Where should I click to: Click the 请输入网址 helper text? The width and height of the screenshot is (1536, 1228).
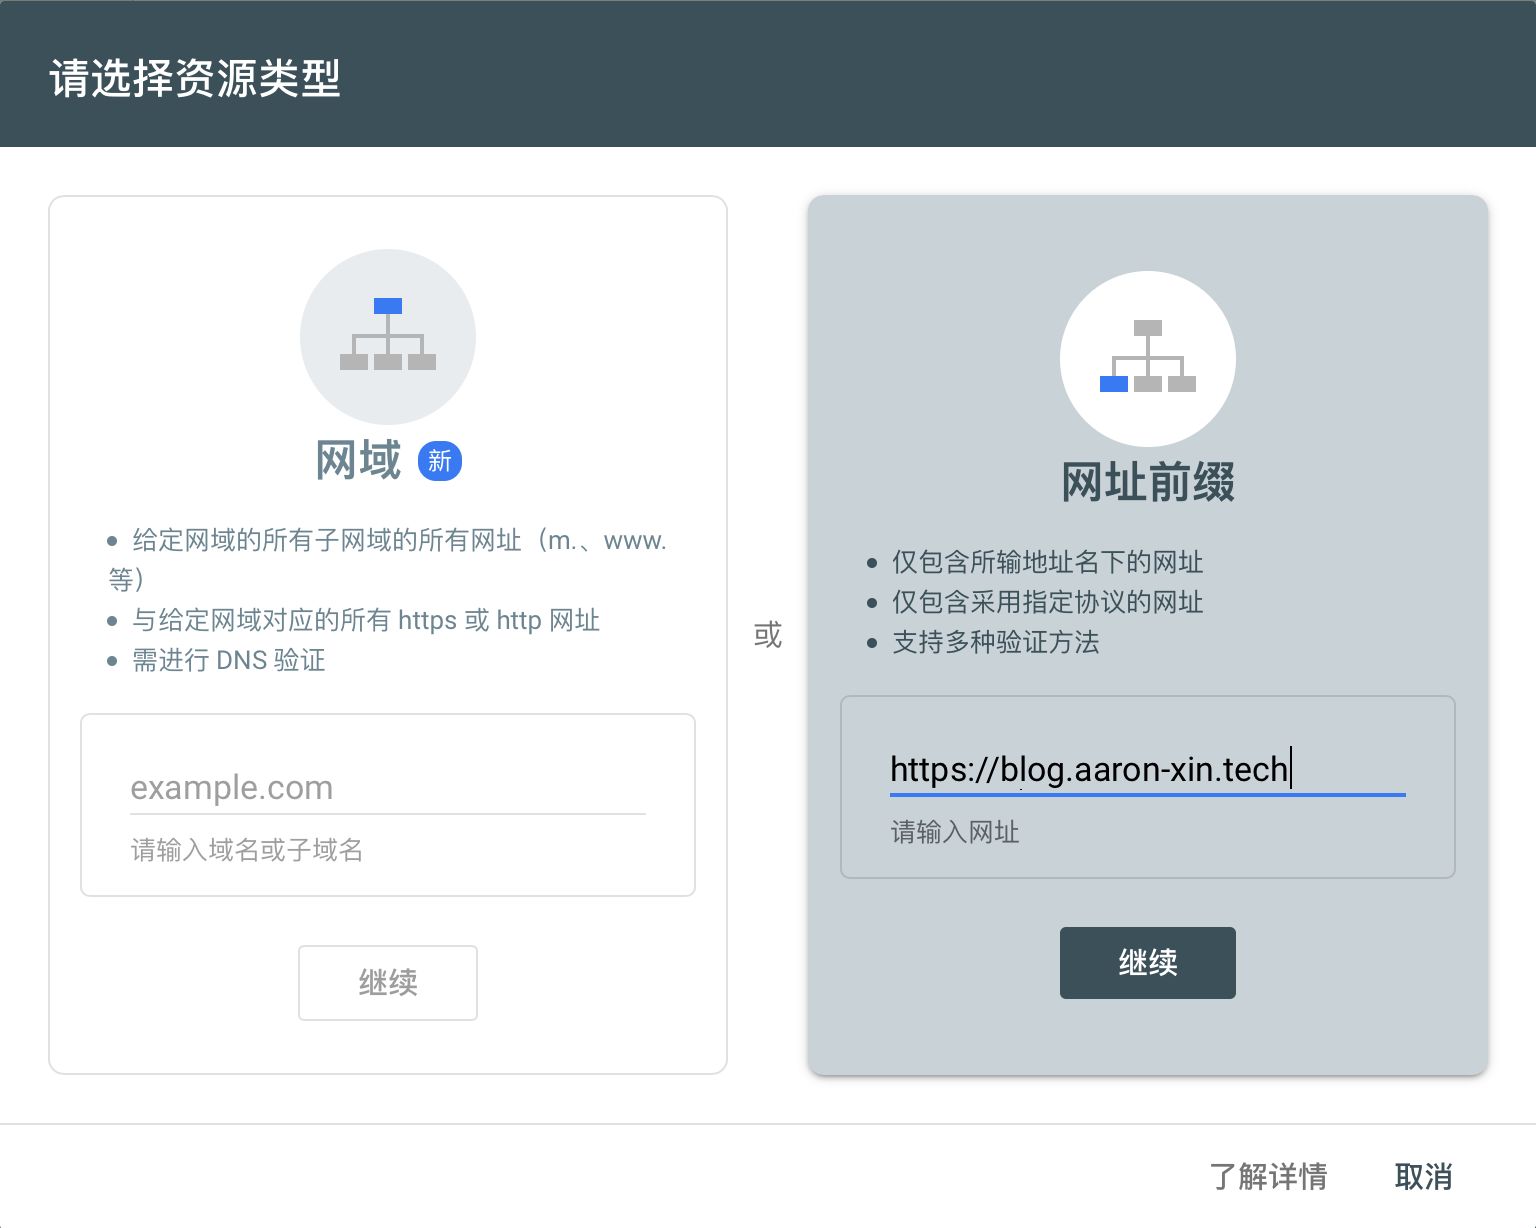coord(954,832)
